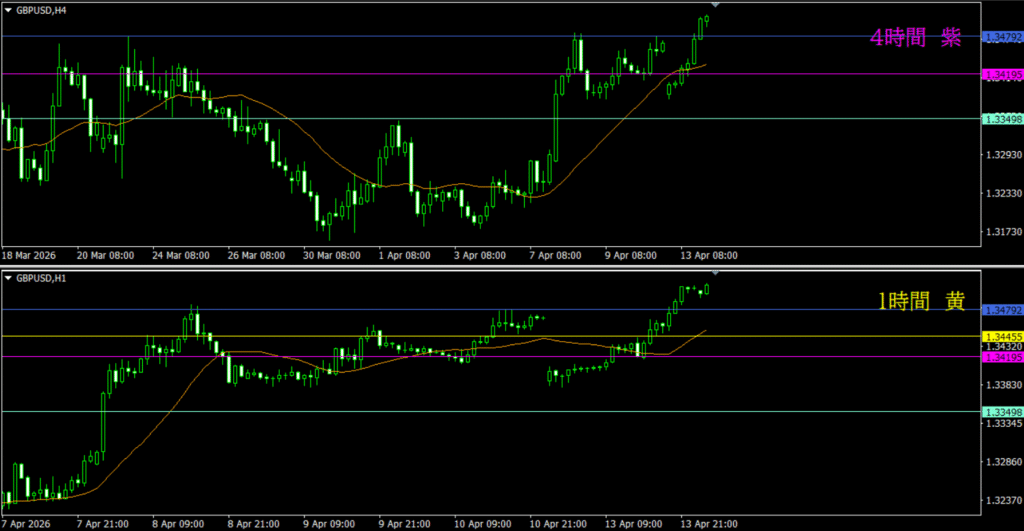The image size is (1024, 531).
Task: Select the magenta '4時間 紫' text label
Action: tap(915, 38)
